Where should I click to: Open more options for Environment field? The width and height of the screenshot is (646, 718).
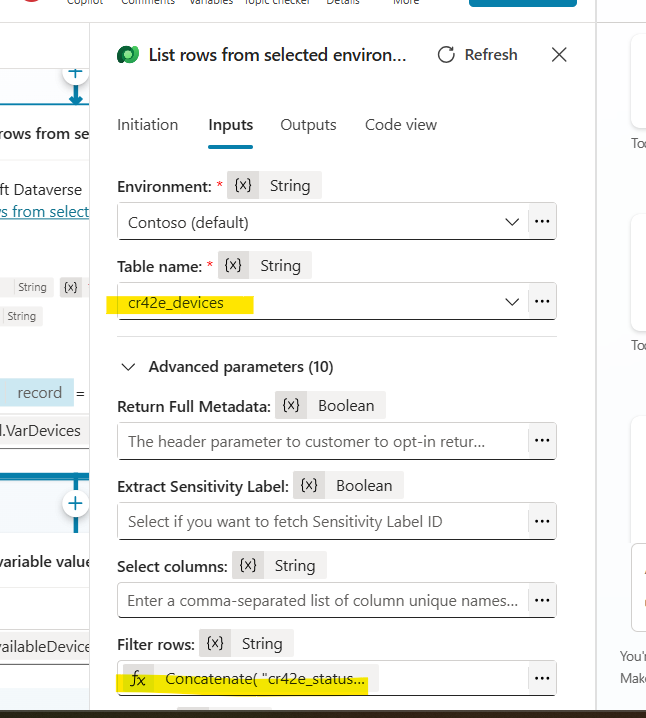point(542,222)
